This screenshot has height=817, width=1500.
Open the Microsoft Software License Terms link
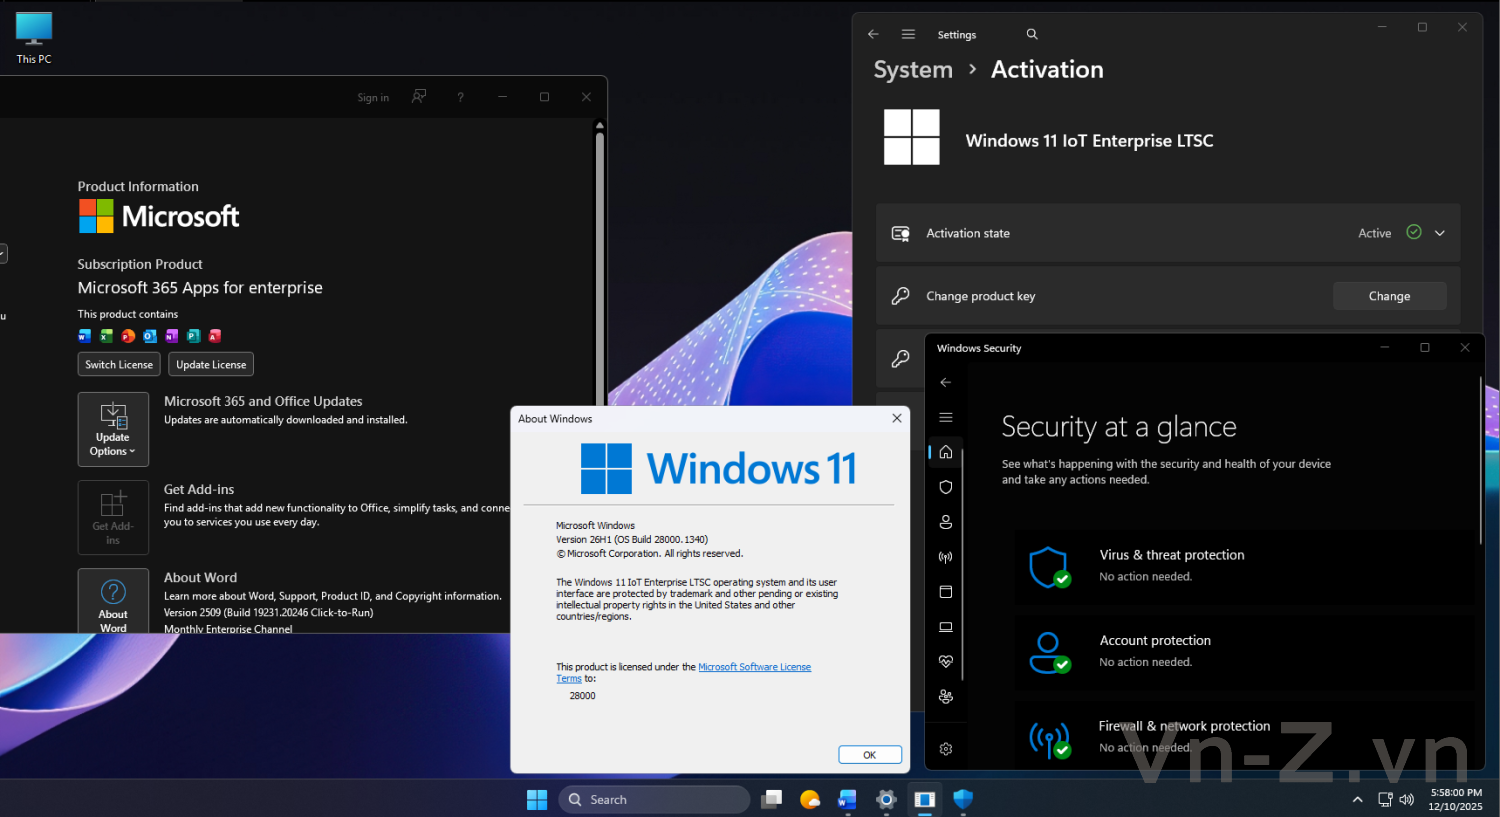pyautogui.click(x=754, y=667)
